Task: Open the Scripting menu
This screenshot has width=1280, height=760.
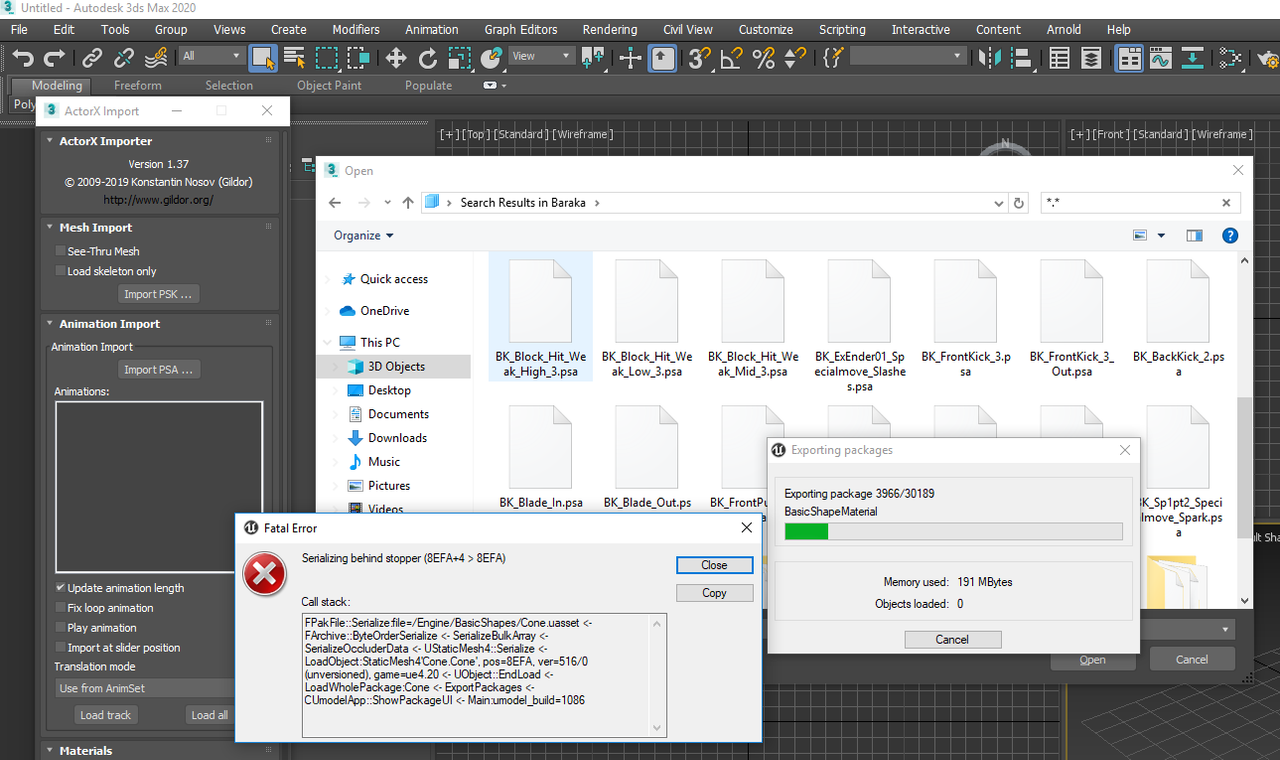Action: (x=842, y=29)
